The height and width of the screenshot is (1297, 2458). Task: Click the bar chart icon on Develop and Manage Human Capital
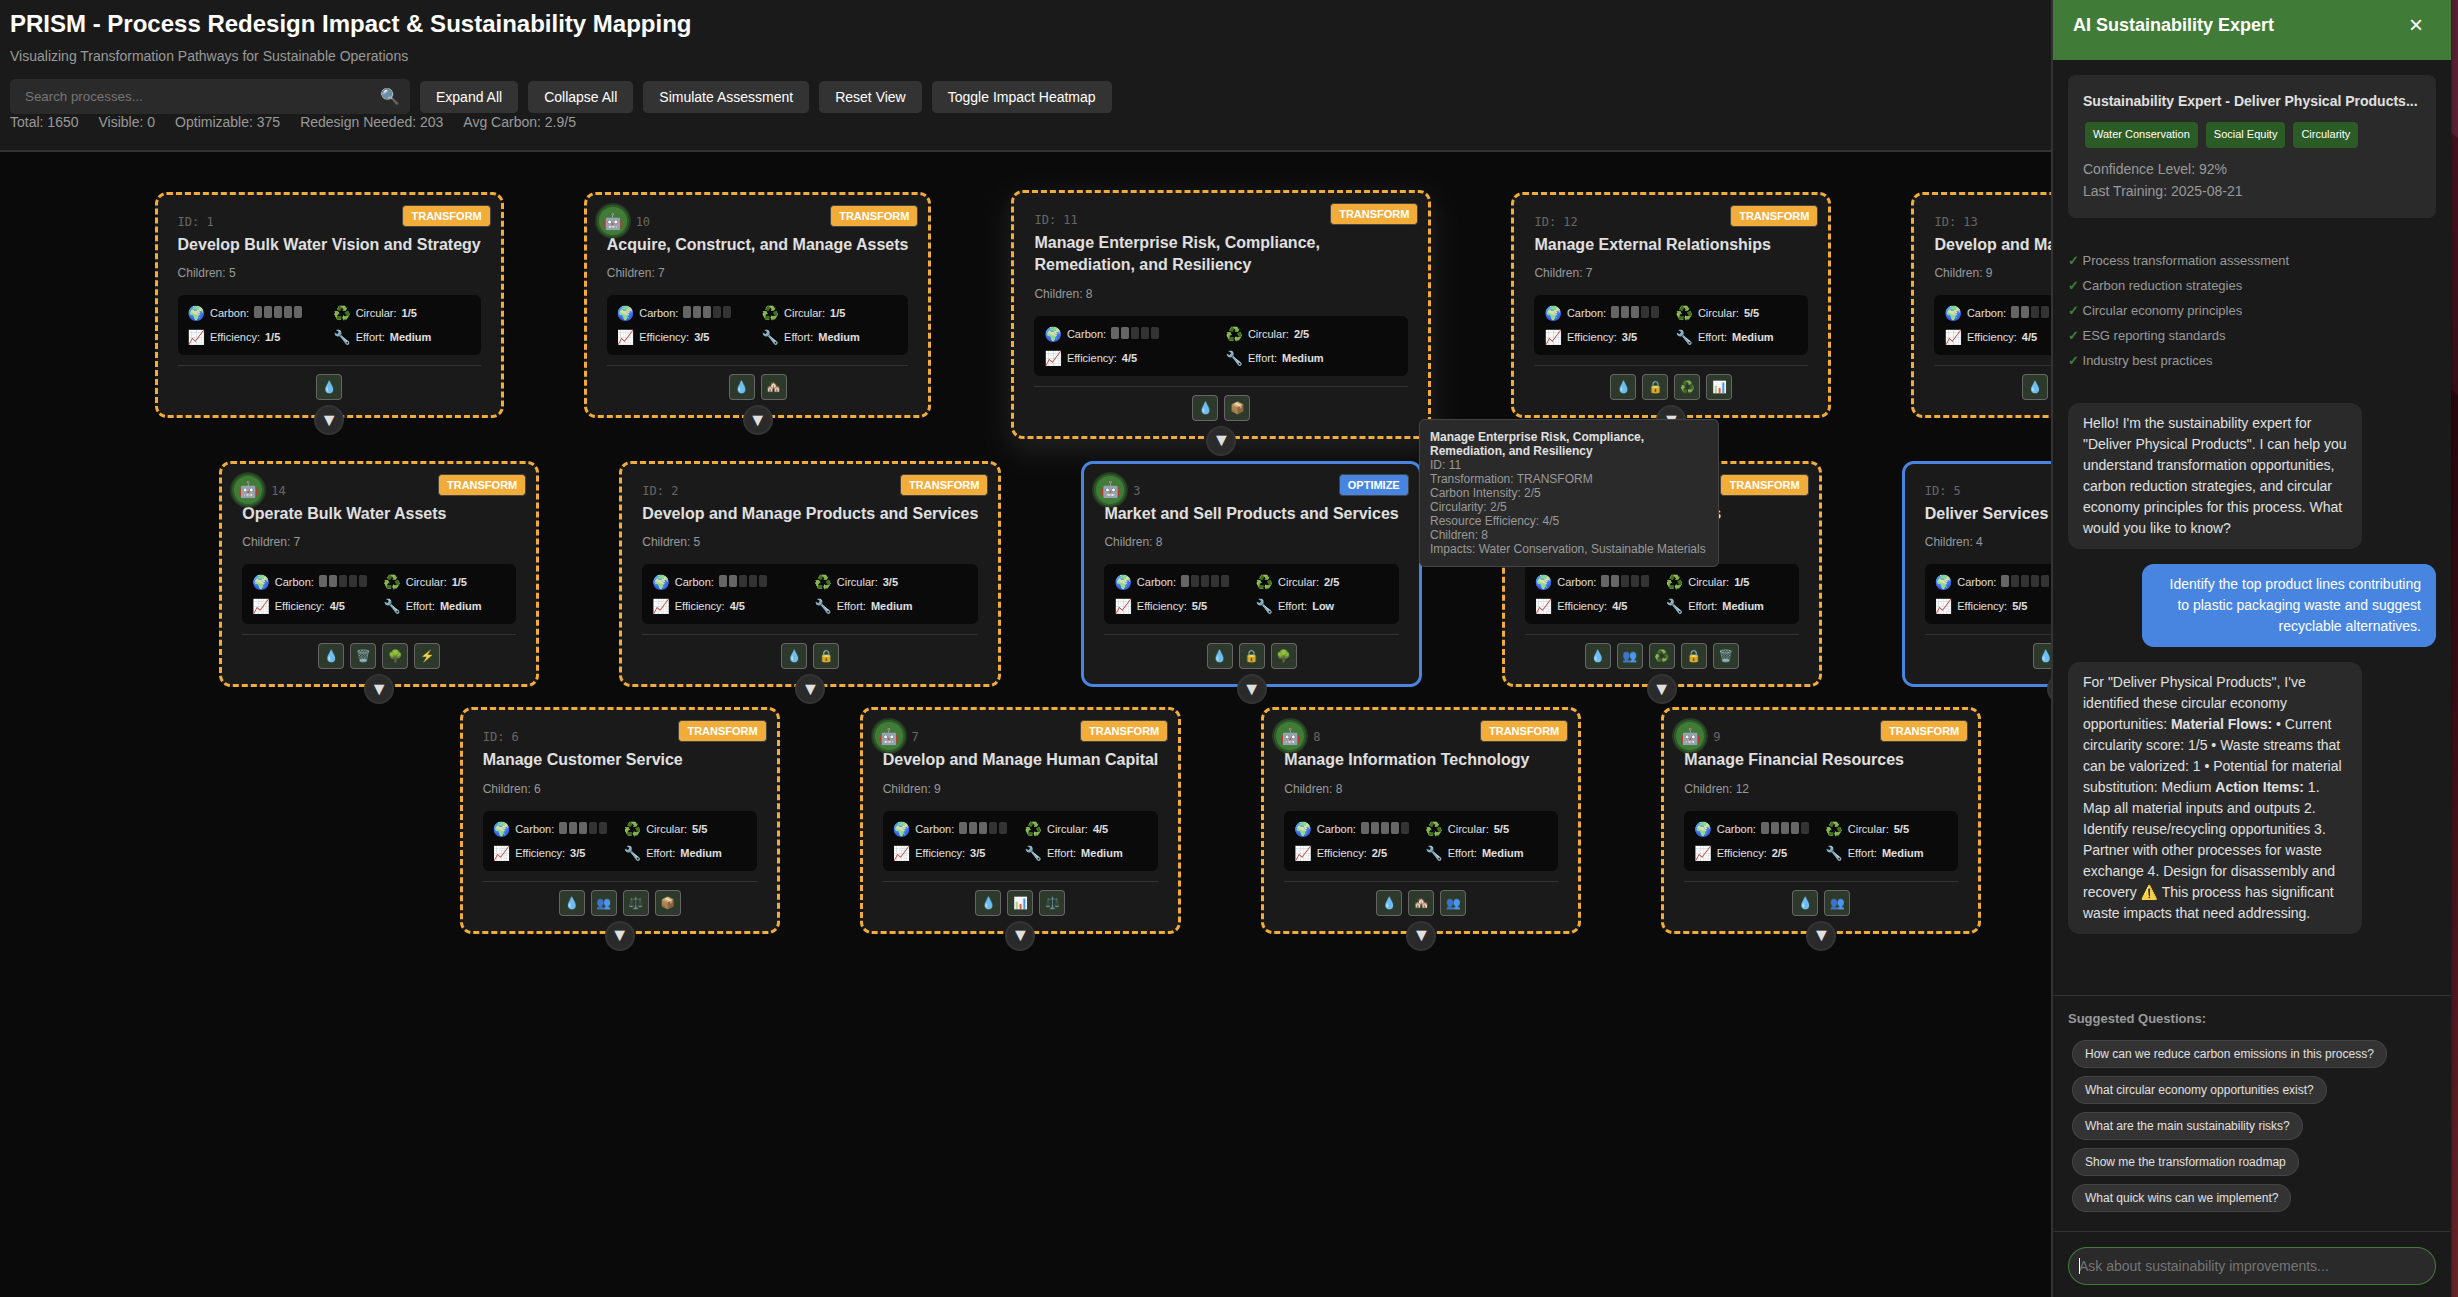(1019, 903)
